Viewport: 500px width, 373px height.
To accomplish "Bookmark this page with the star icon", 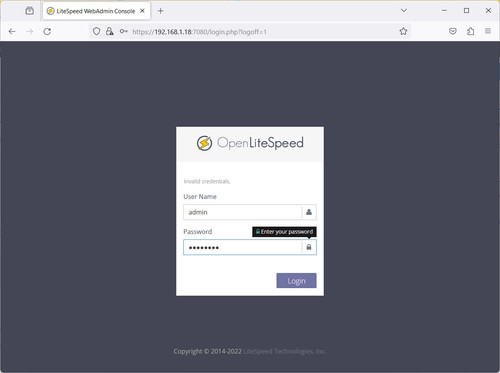I will click(x=403, y=31).
